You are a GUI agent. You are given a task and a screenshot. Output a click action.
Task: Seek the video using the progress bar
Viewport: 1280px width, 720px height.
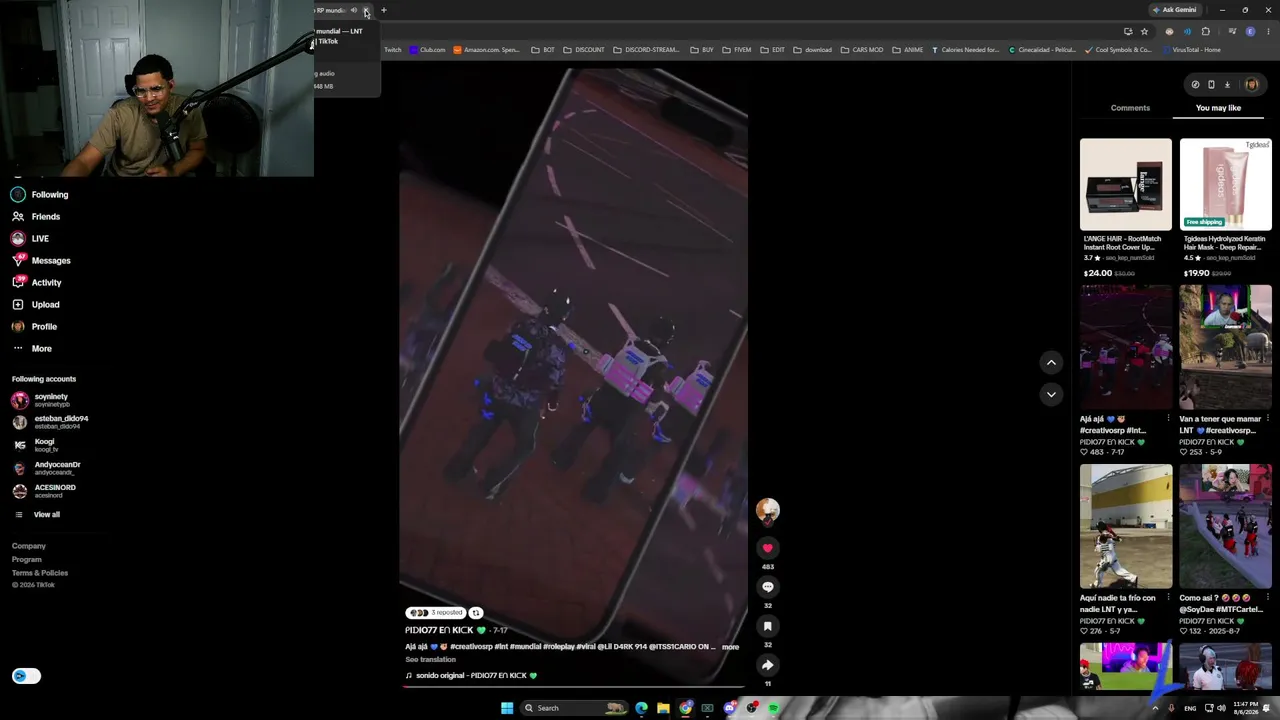click(573, 688)
